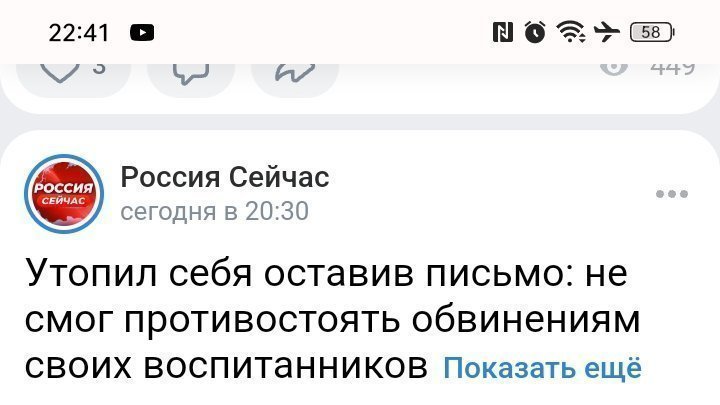Tap the battery level indicator showing 58
The image size is (720, 405).
[652, 32]
